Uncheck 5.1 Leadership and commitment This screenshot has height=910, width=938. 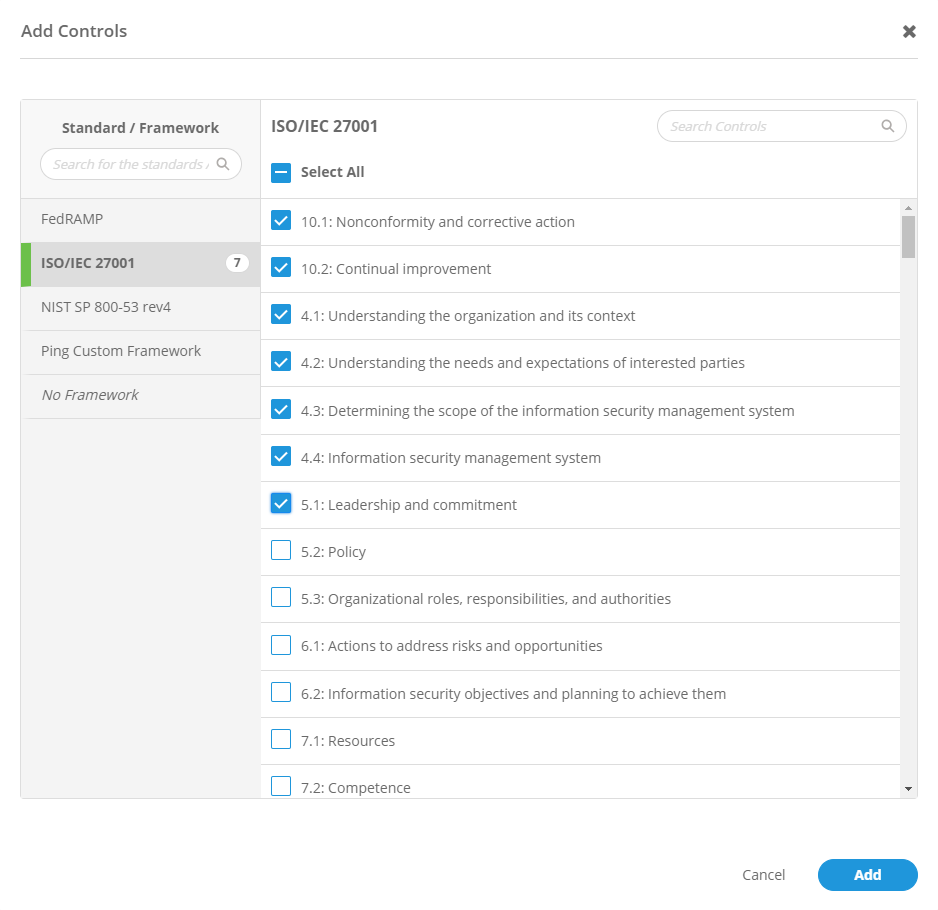tap(281, 504)
